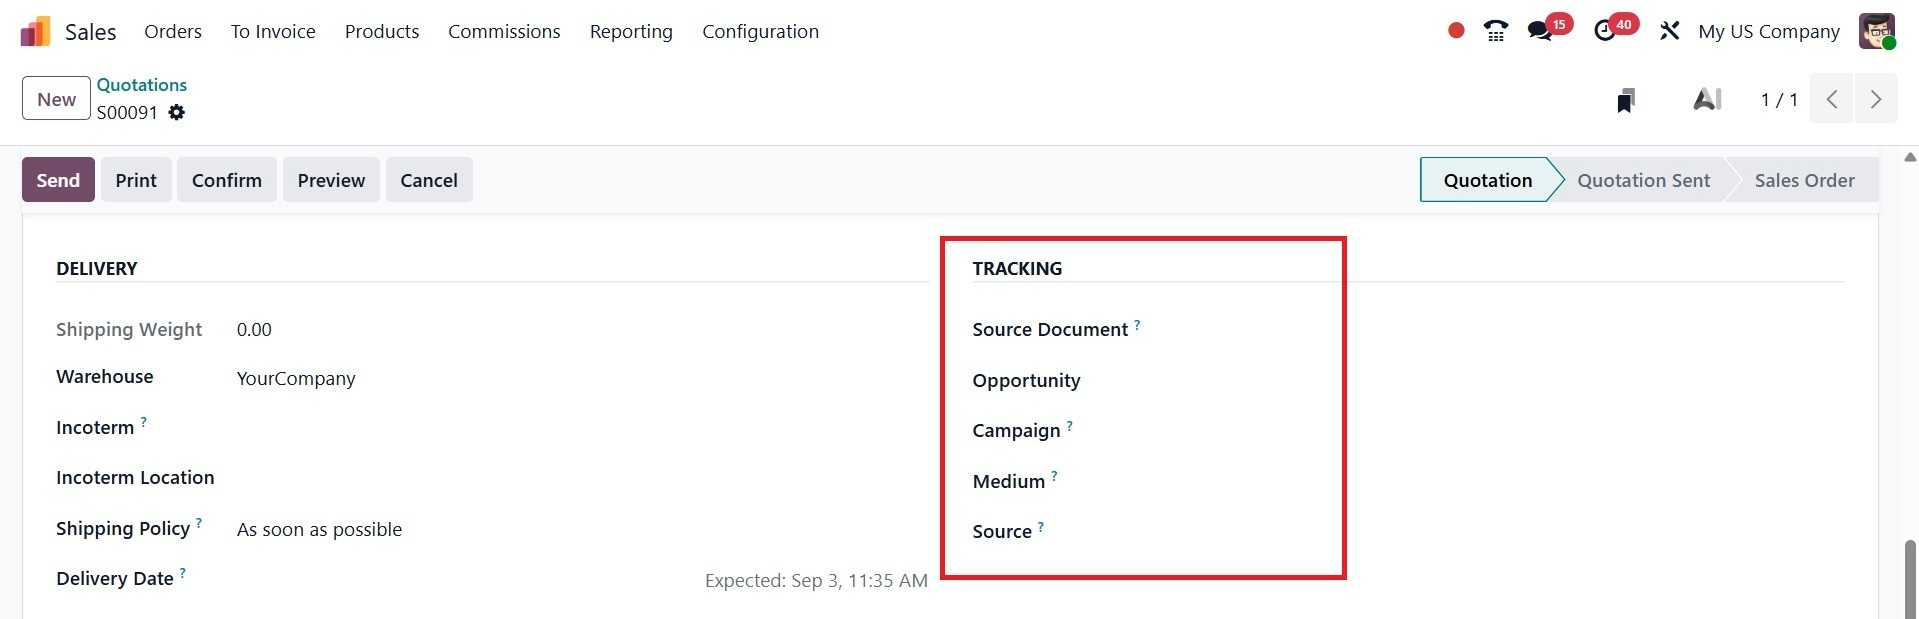Launch the AI assistant icon

1707,100
